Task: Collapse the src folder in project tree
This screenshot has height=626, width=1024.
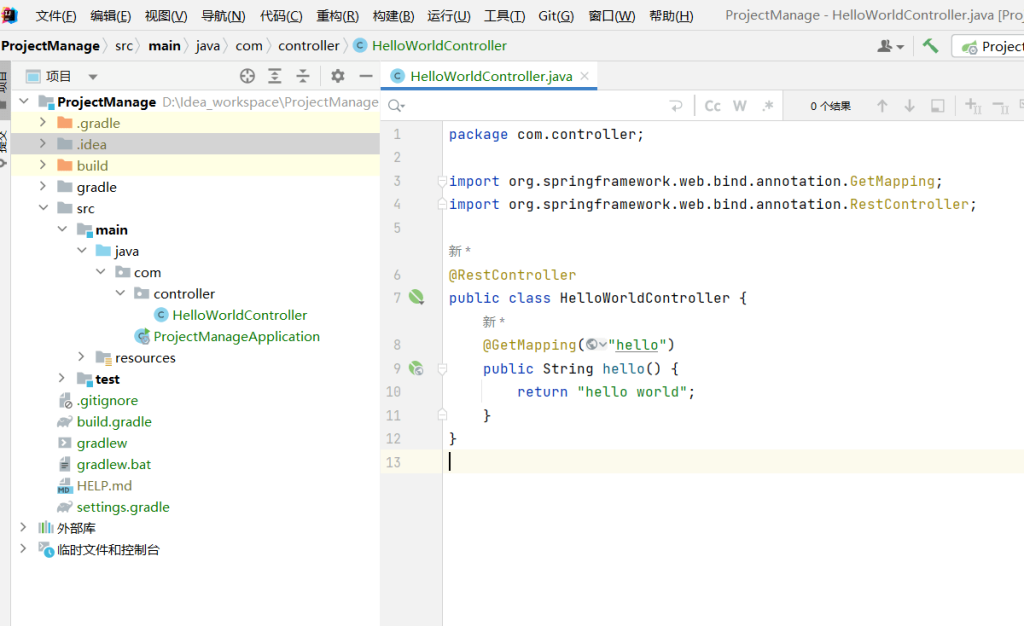Action: 43,208
